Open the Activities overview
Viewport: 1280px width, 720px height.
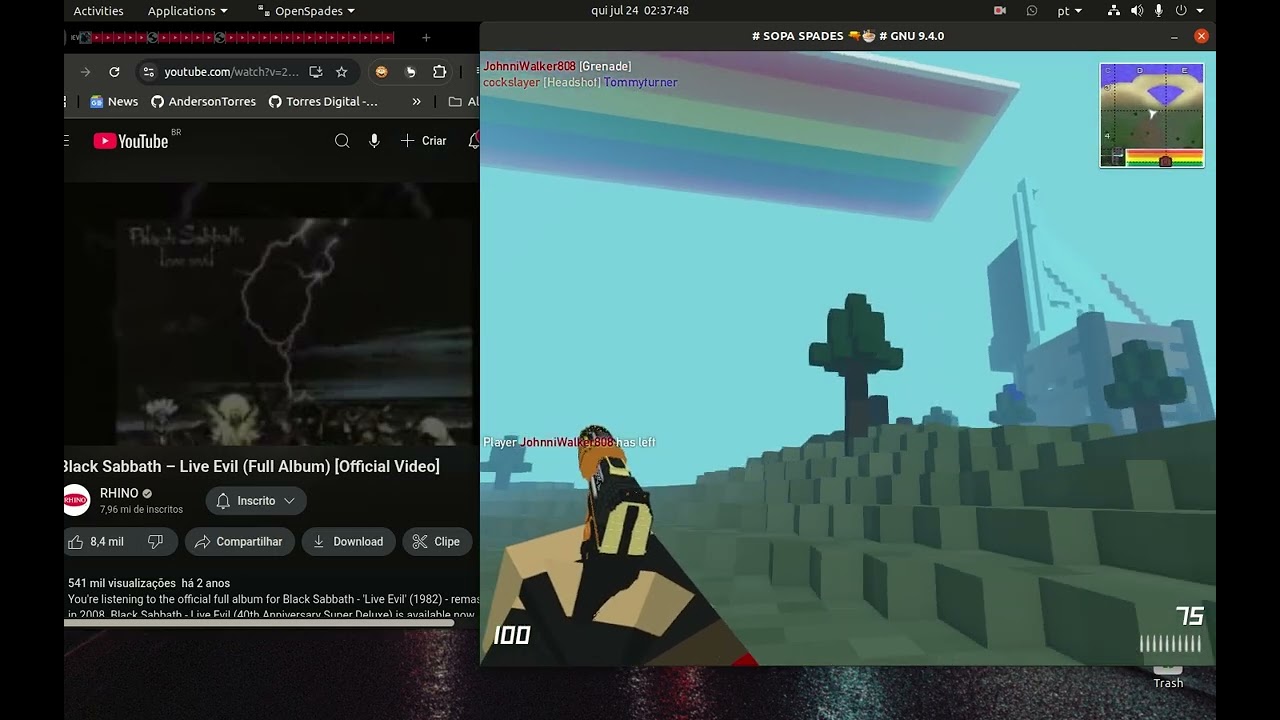[98, 11]
